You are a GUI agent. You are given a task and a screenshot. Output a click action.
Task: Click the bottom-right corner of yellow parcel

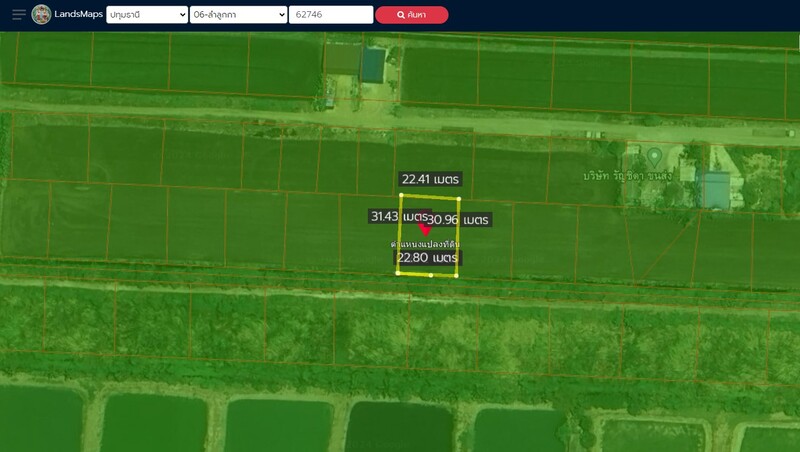click(456, 275)
